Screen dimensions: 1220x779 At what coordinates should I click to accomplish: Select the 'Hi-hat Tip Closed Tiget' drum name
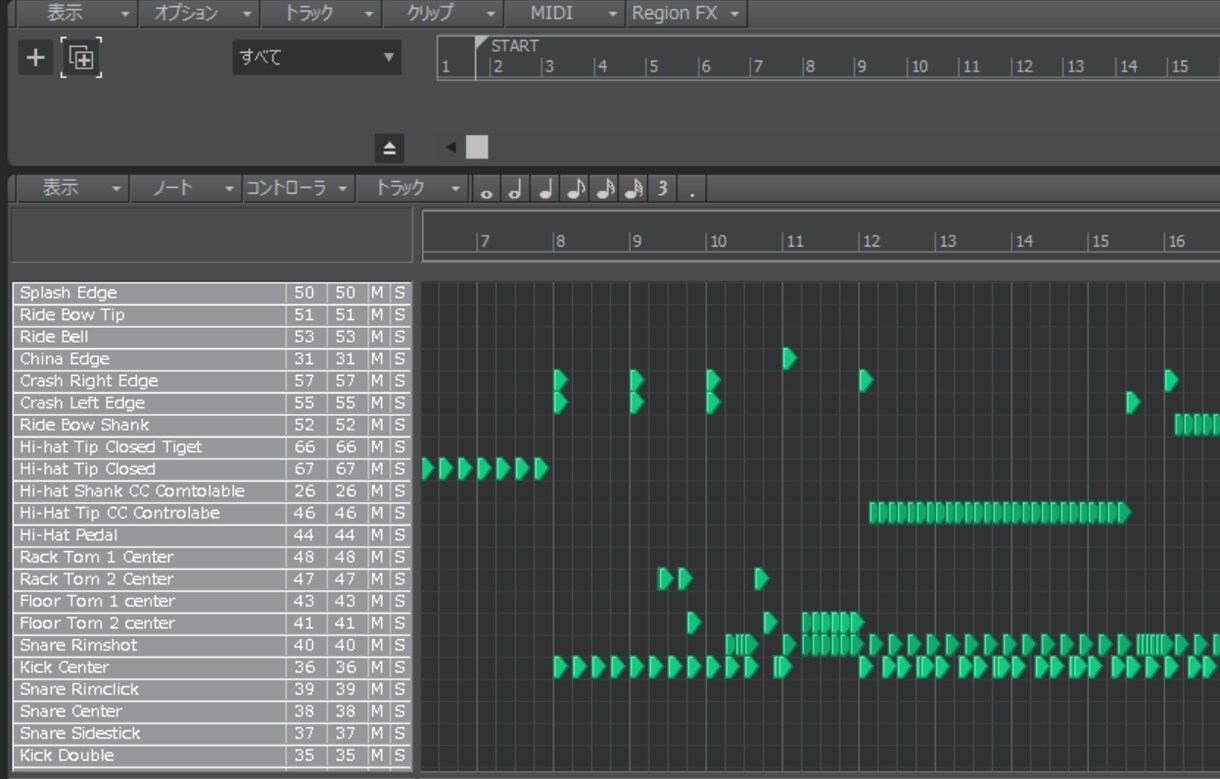(111, 447)
